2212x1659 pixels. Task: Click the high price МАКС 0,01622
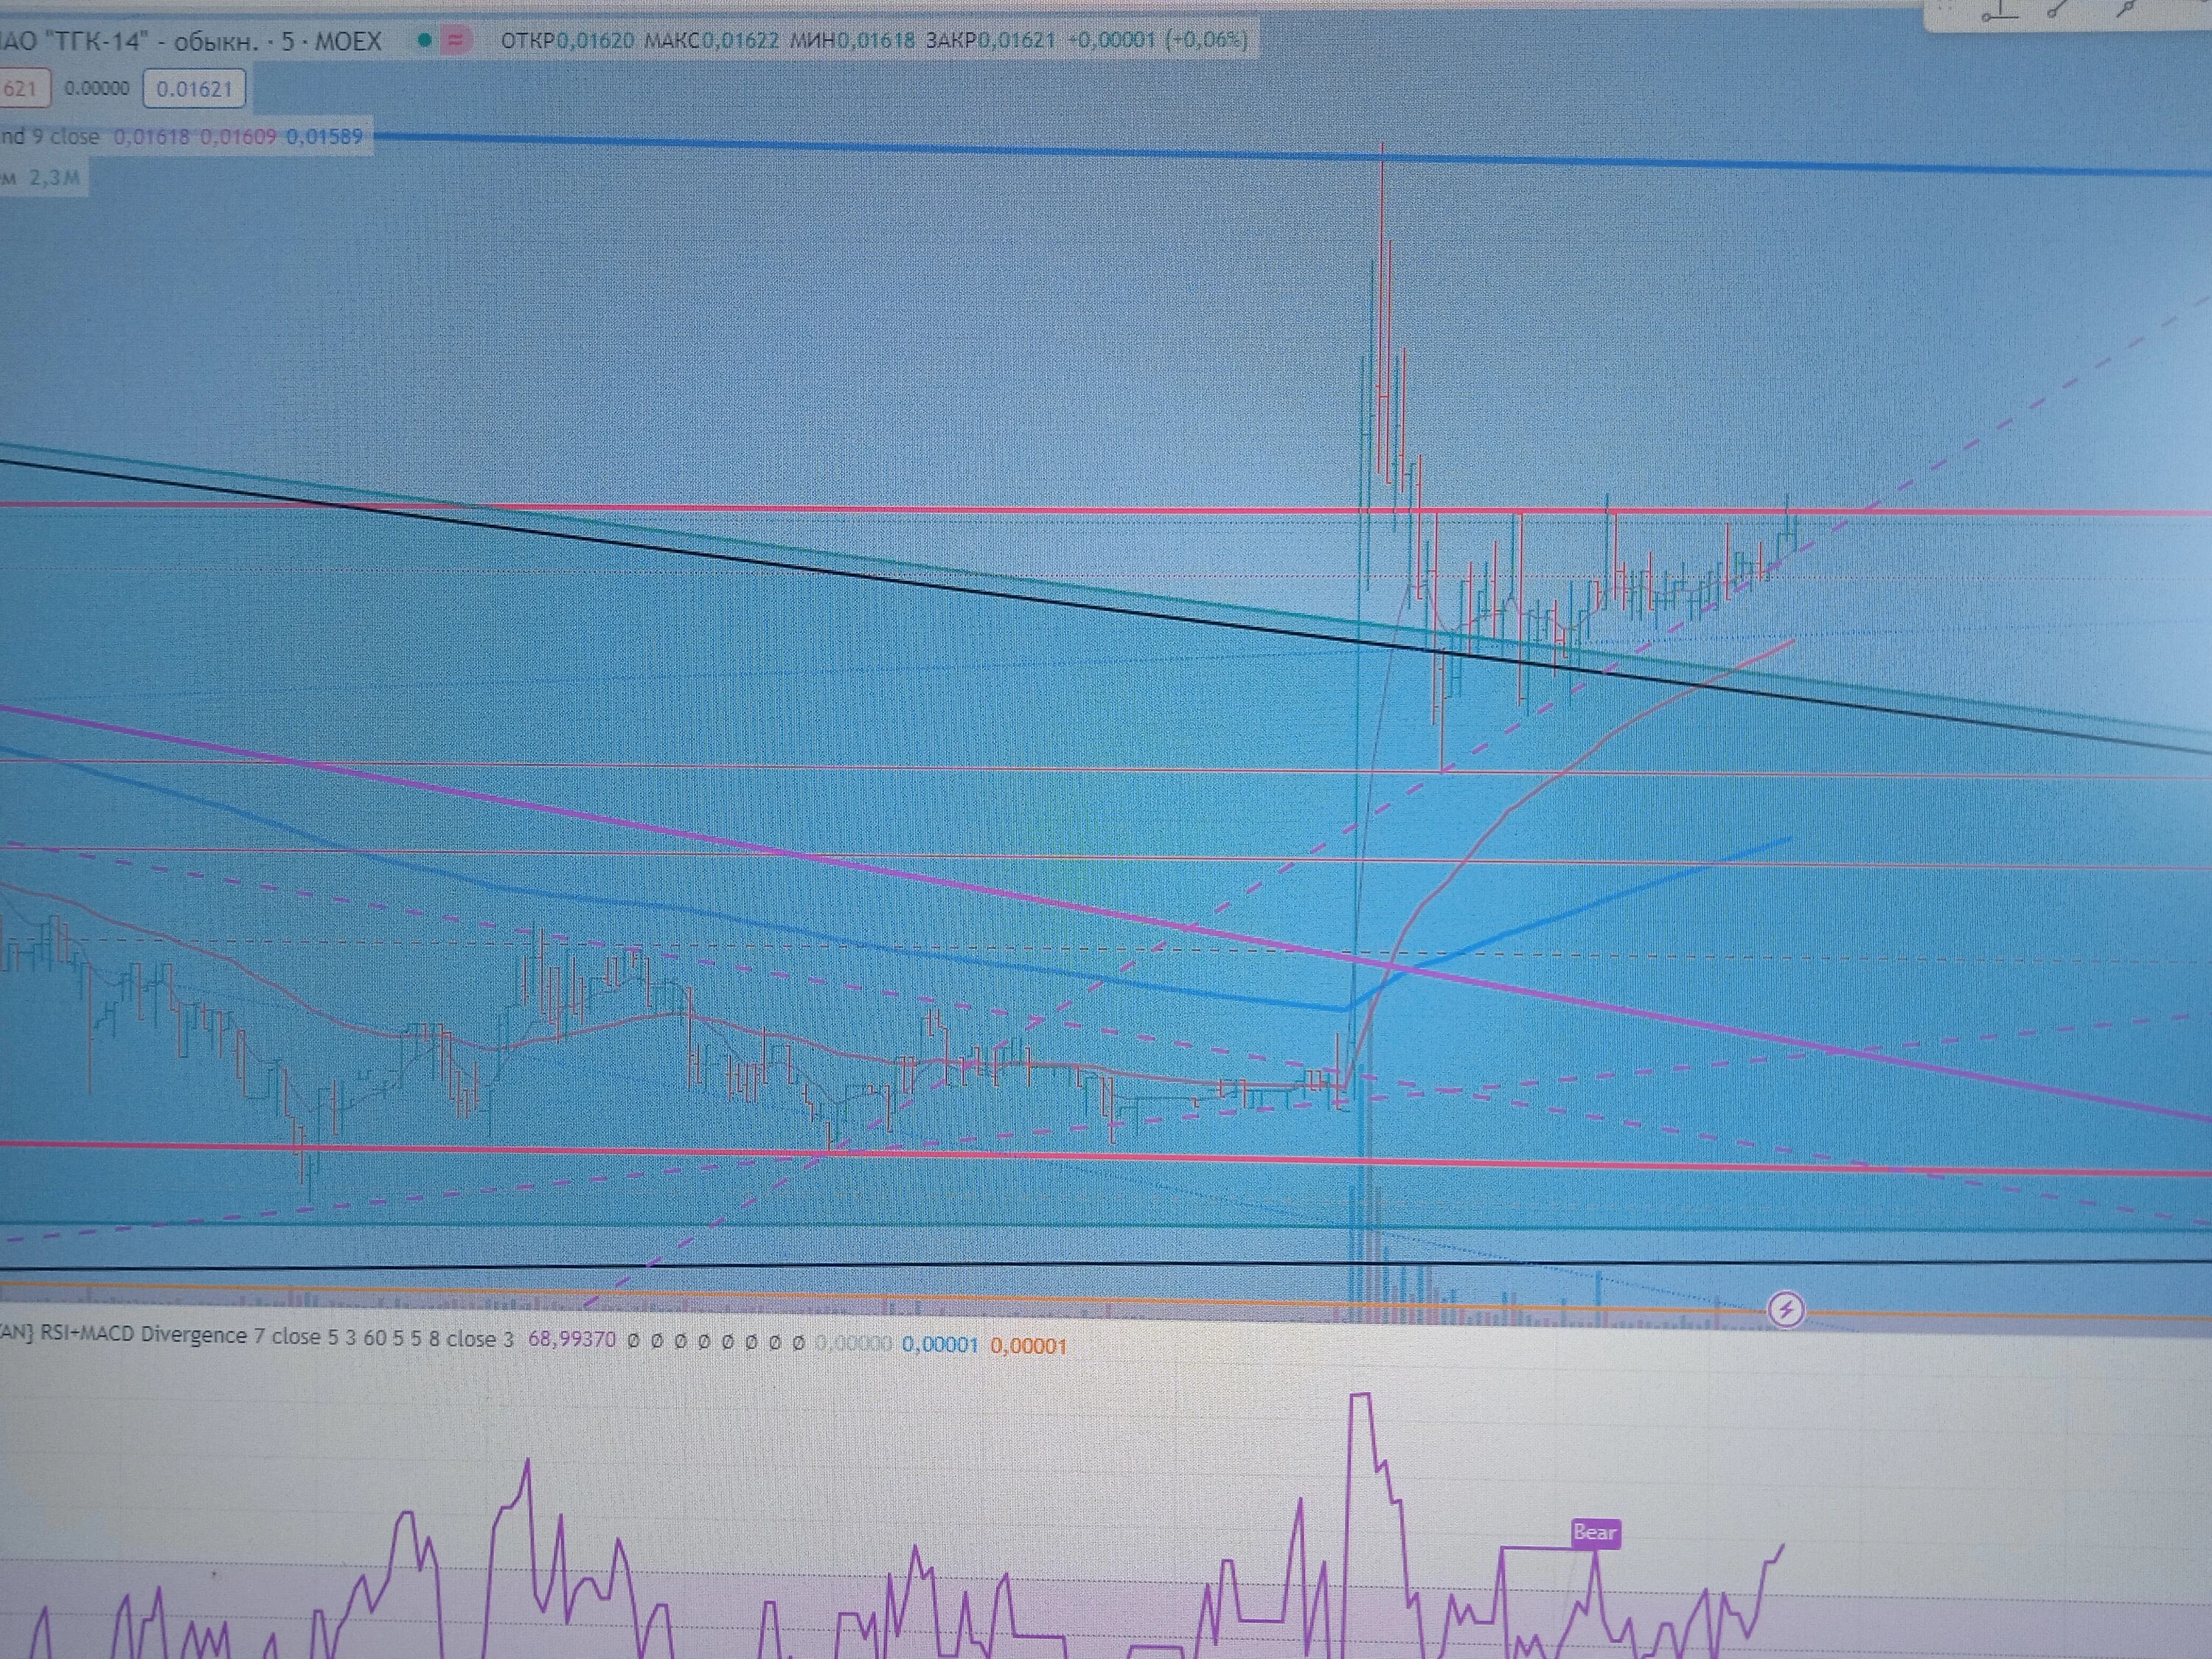[x=712, y=41]
